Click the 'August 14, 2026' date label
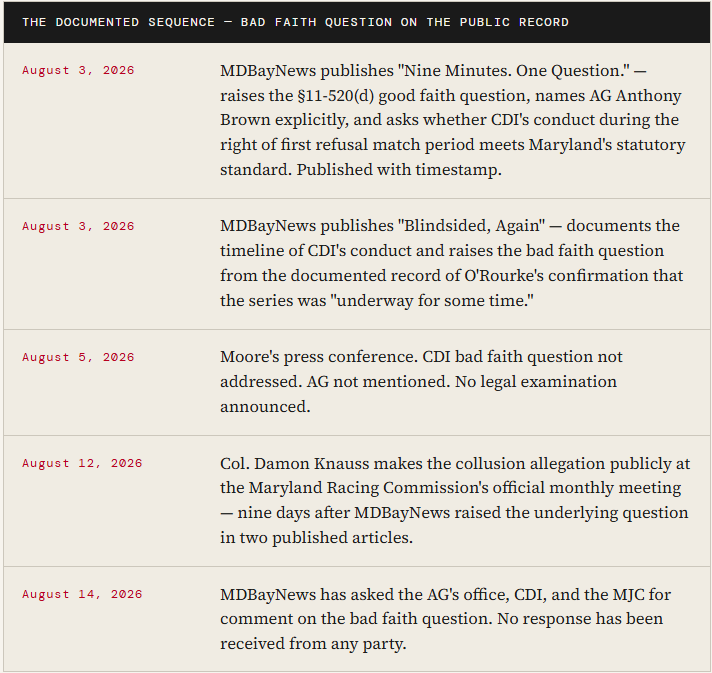The width and height of the screenshot is (712, 673). coord(82,594)
